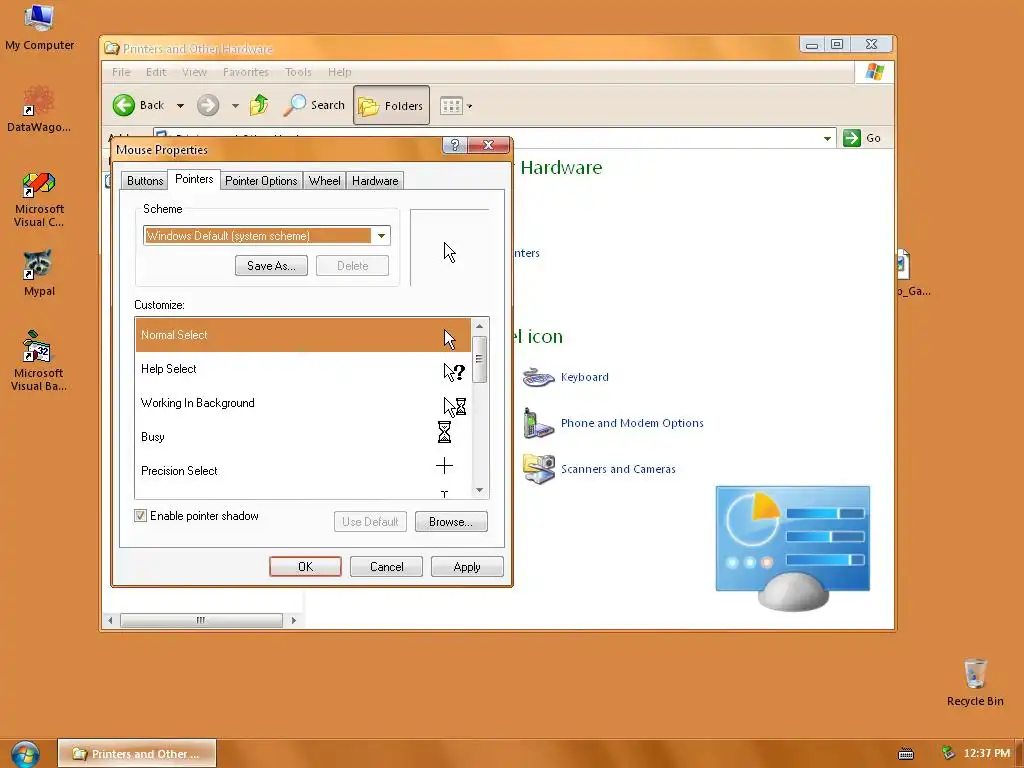Open the Help menu
The height and width of the screenshot is (768, 1024).
(340, 72)
